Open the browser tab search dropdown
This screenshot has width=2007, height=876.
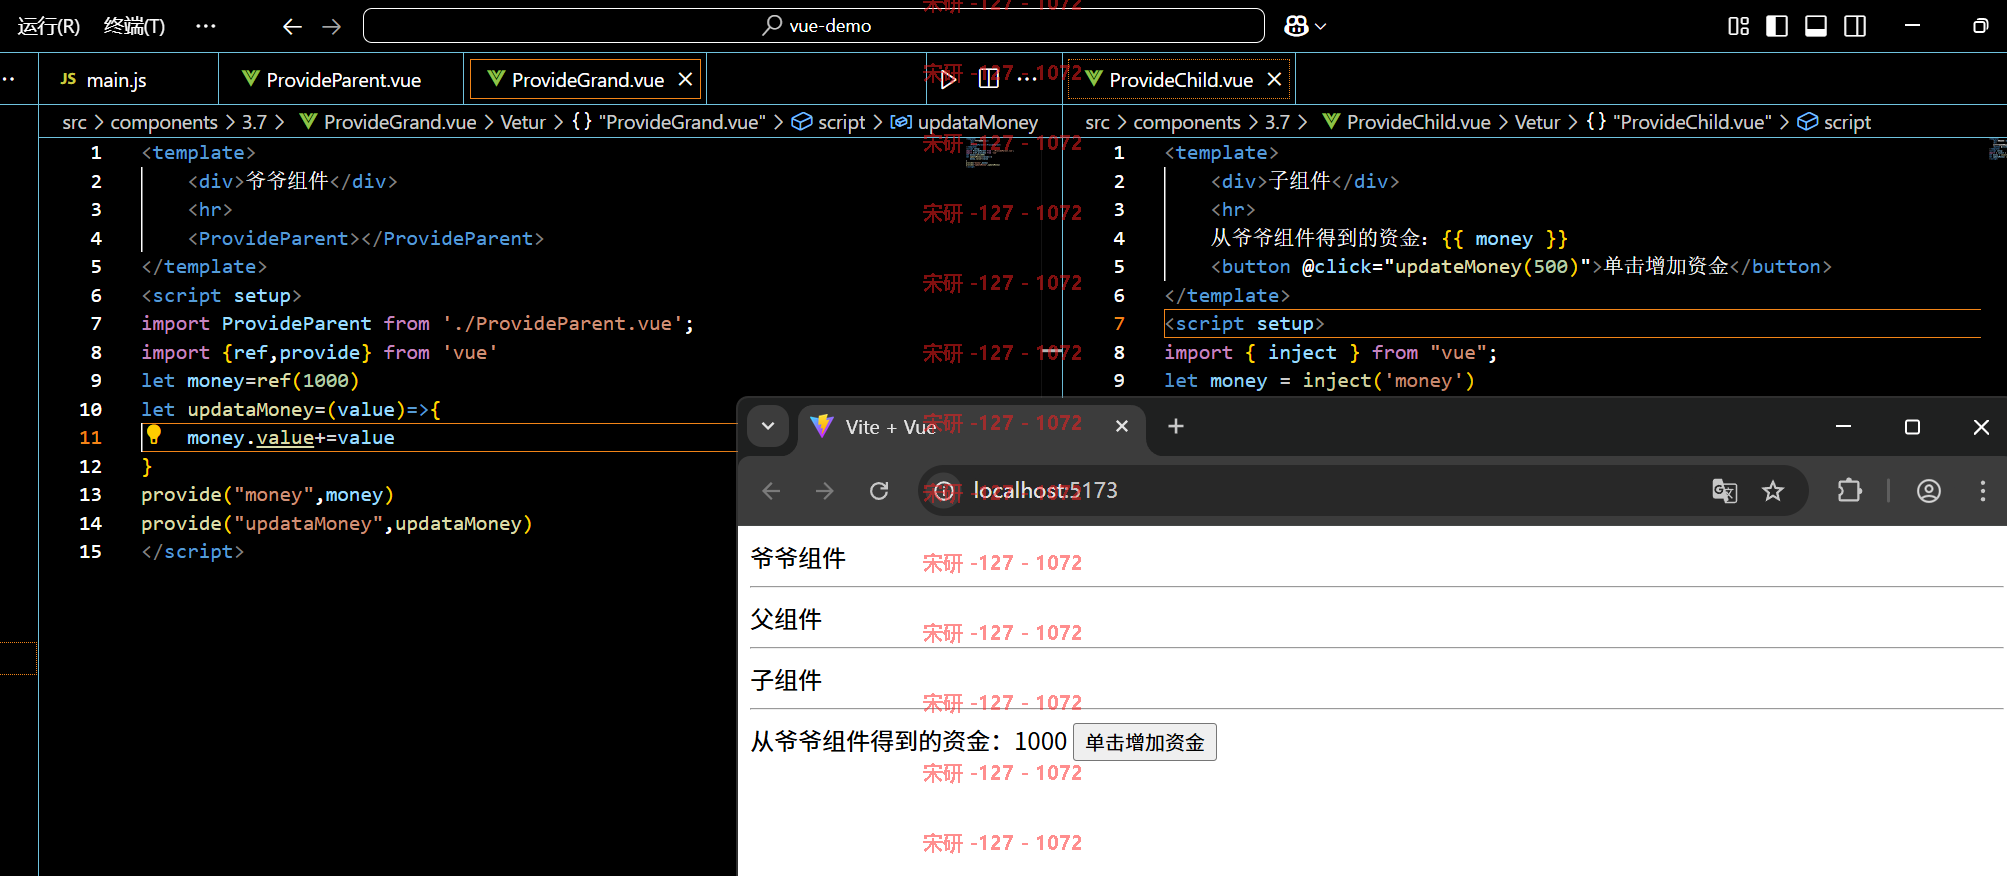768,426
